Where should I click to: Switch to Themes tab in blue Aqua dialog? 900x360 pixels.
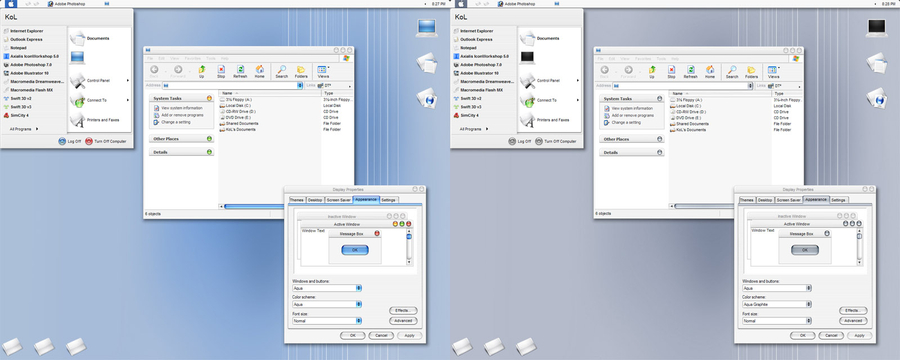[x=296, y=200]
